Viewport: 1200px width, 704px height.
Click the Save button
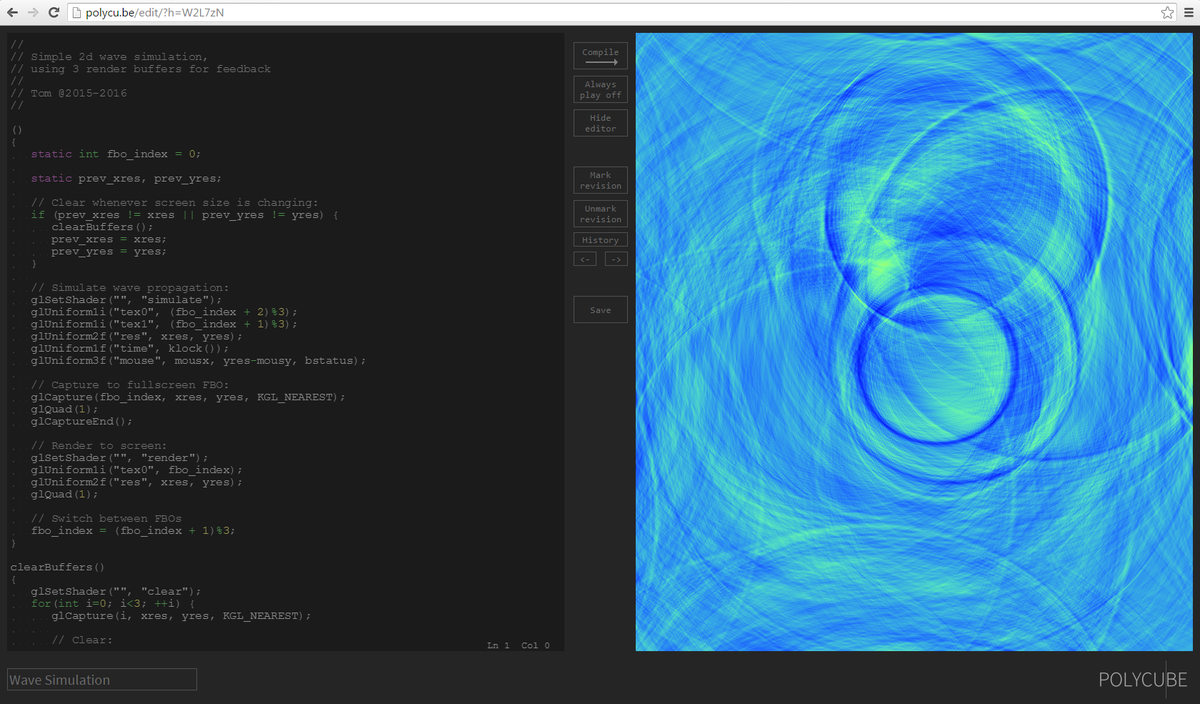coord(600,310)
